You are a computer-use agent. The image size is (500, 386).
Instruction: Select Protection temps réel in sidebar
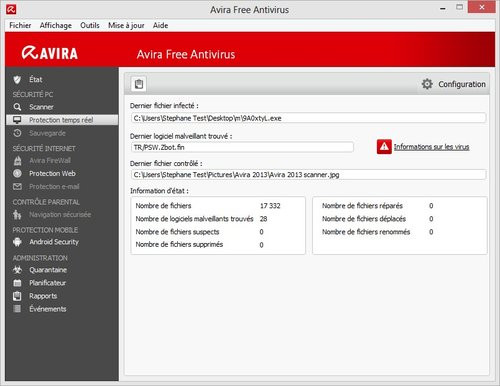(61, 120)
